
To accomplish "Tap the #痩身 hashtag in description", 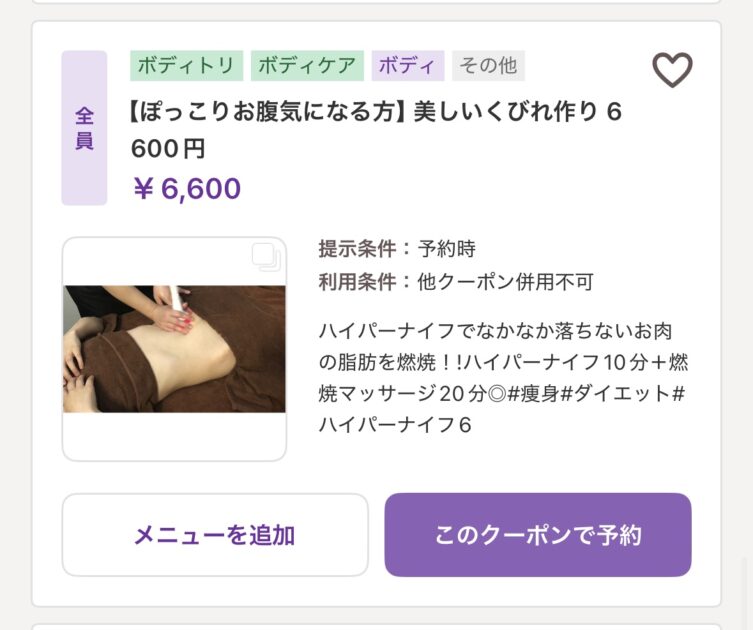I will pyautogui.click(x=533, y=394).
